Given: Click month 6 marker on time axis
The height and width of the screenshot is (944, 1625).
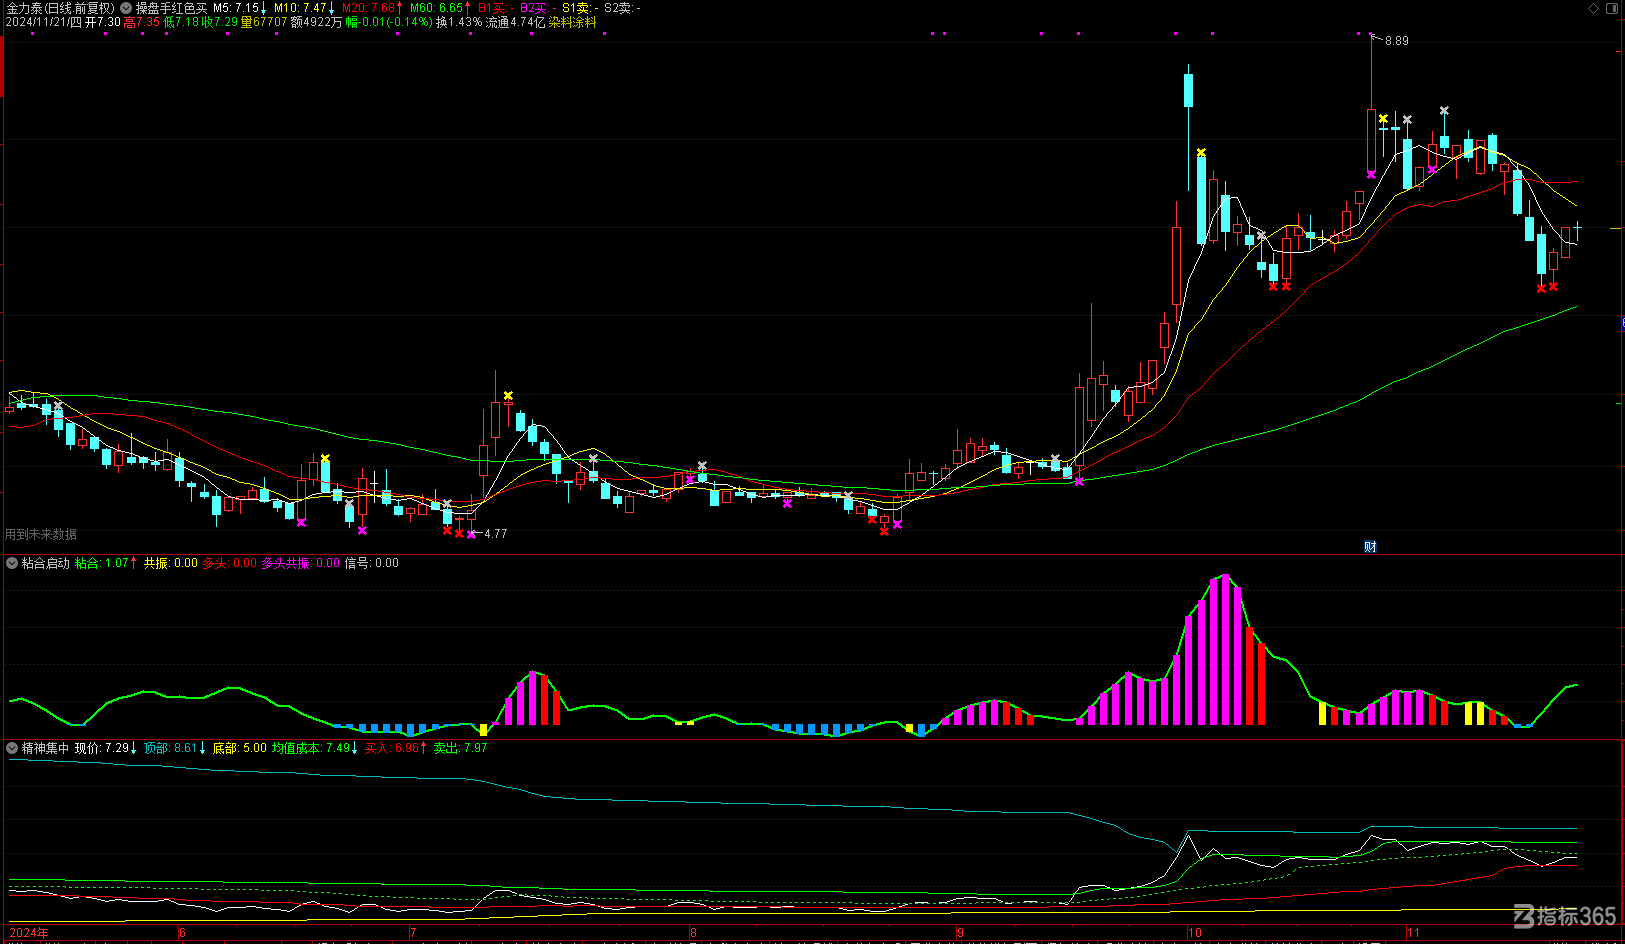Looking at the screenshot, I should 182,933.
